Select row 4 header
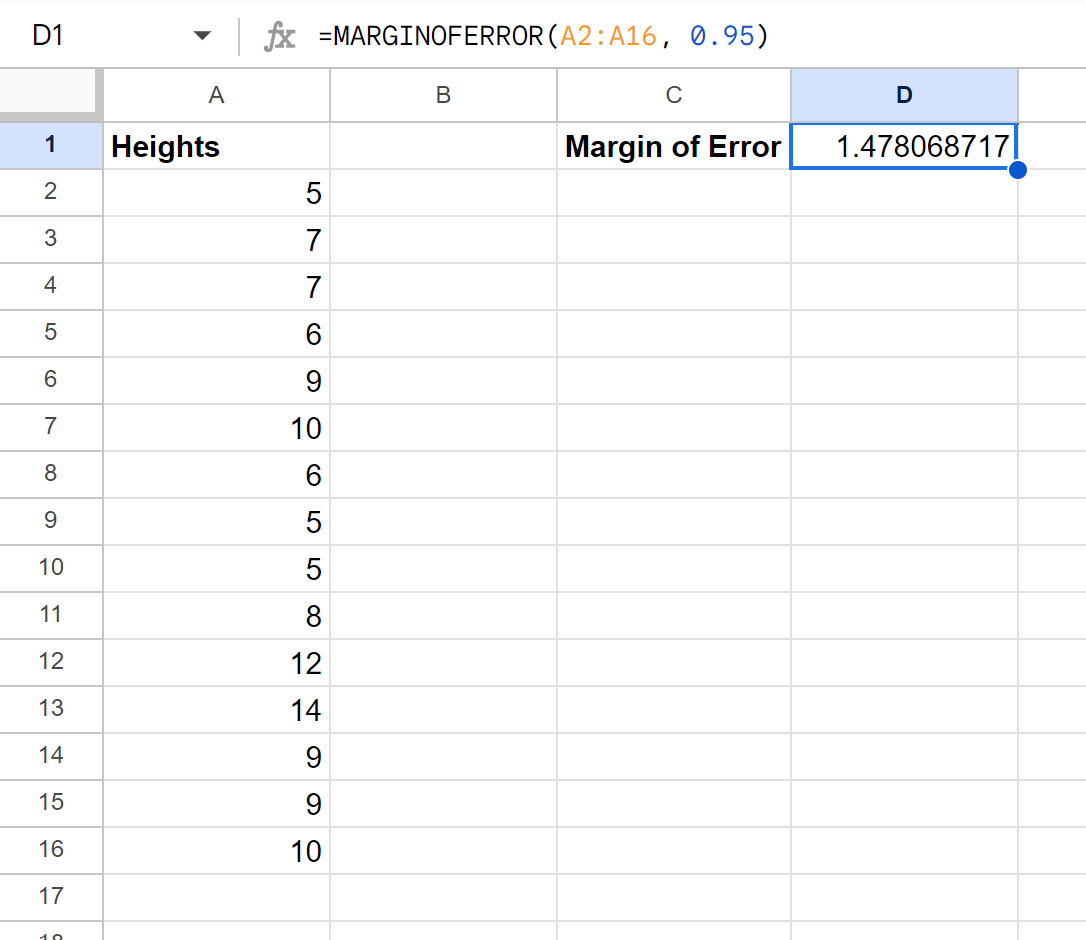 51,286
